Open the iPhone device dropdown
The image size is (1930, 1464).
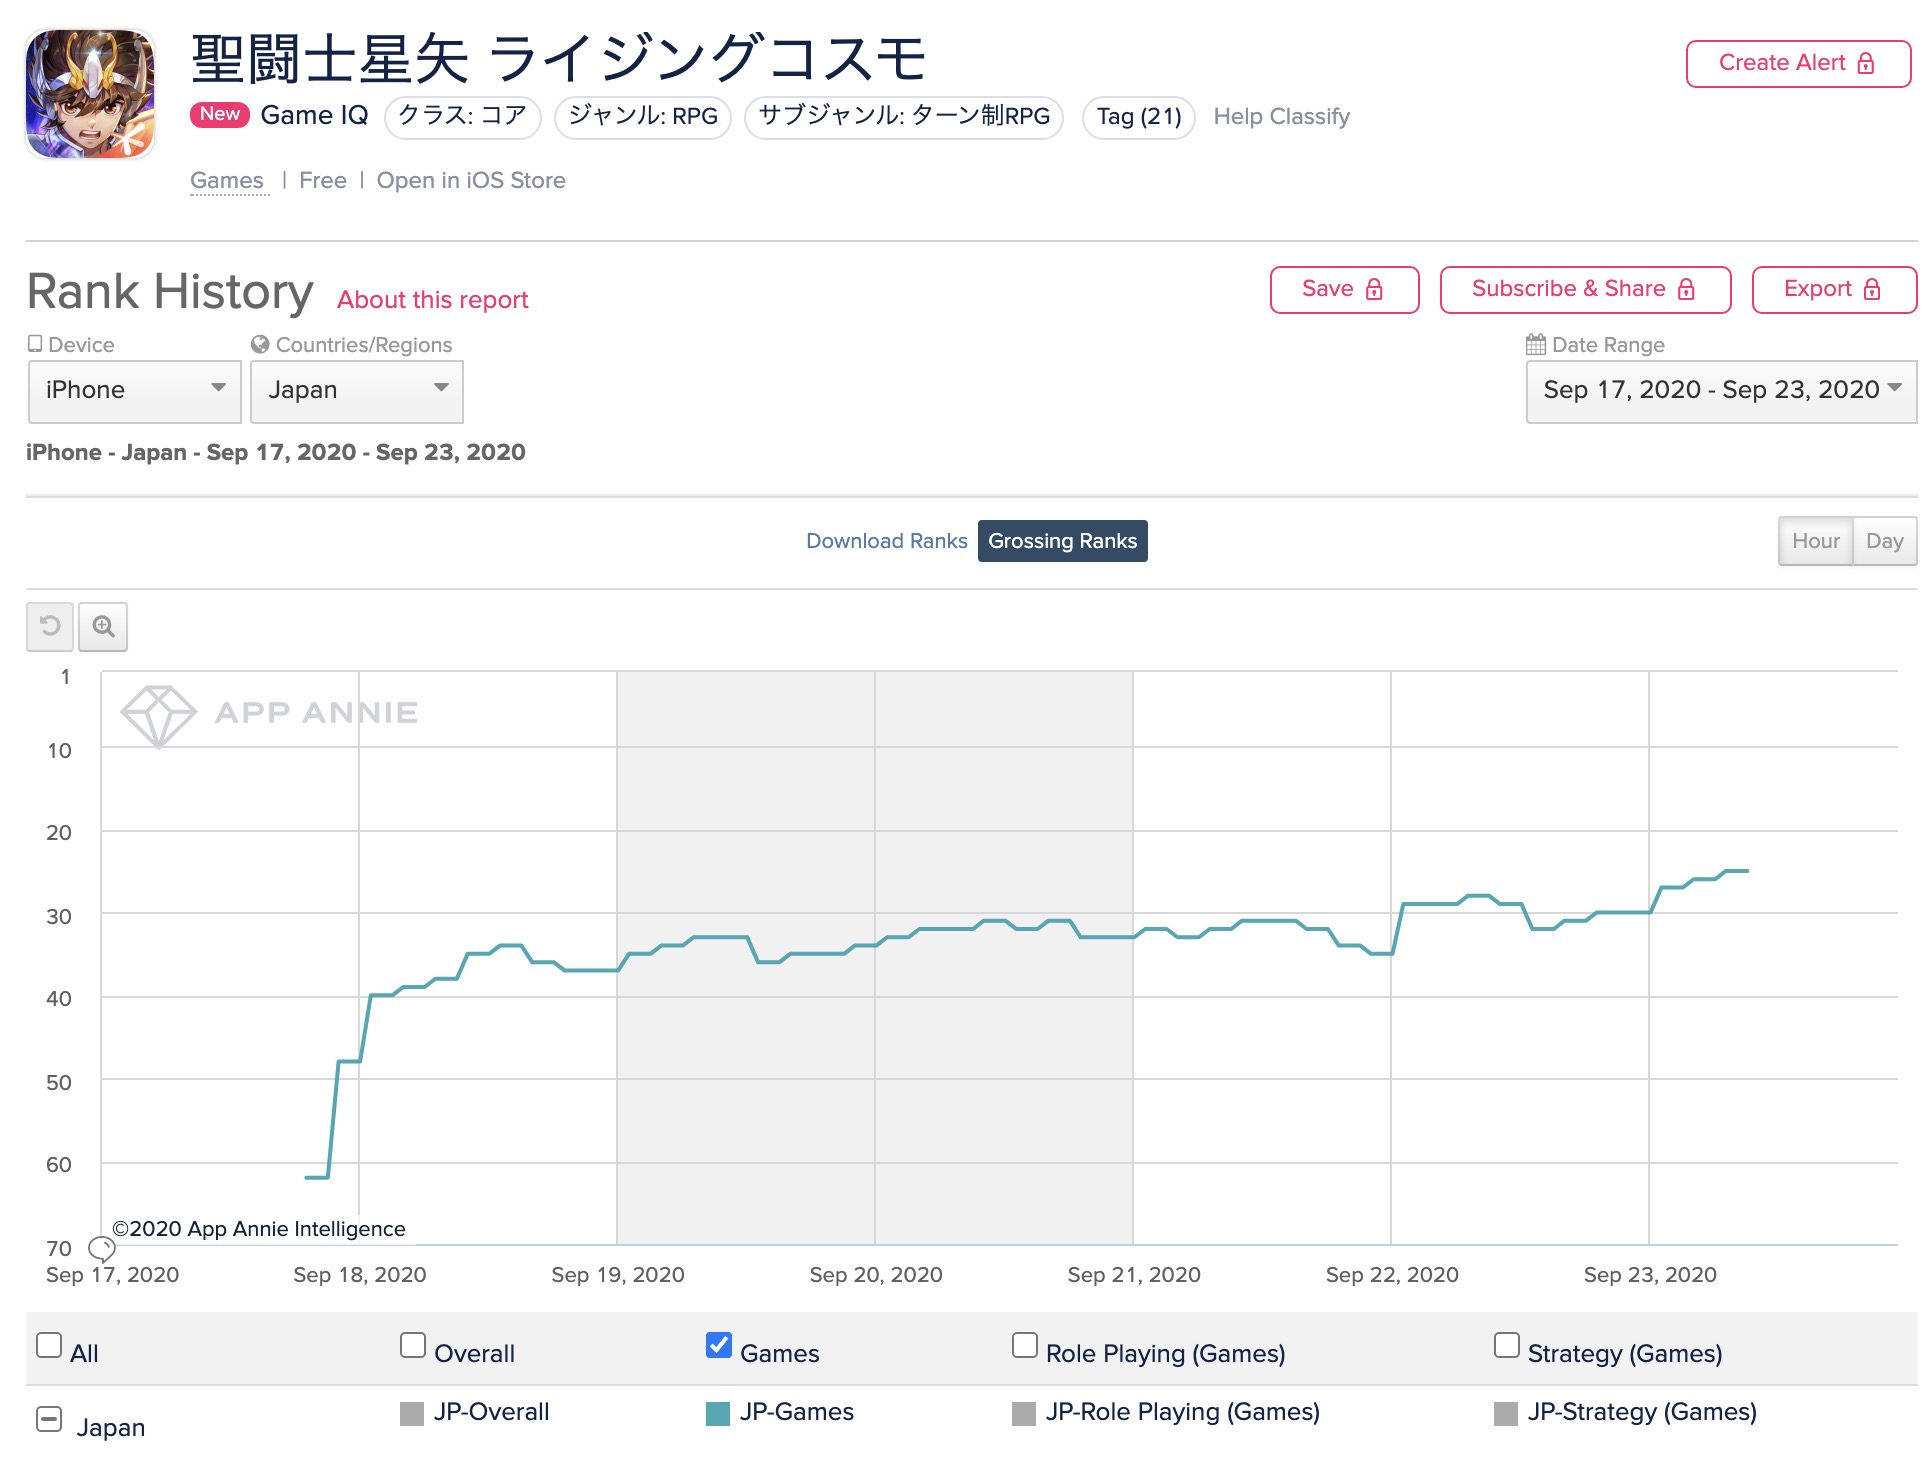135,391
